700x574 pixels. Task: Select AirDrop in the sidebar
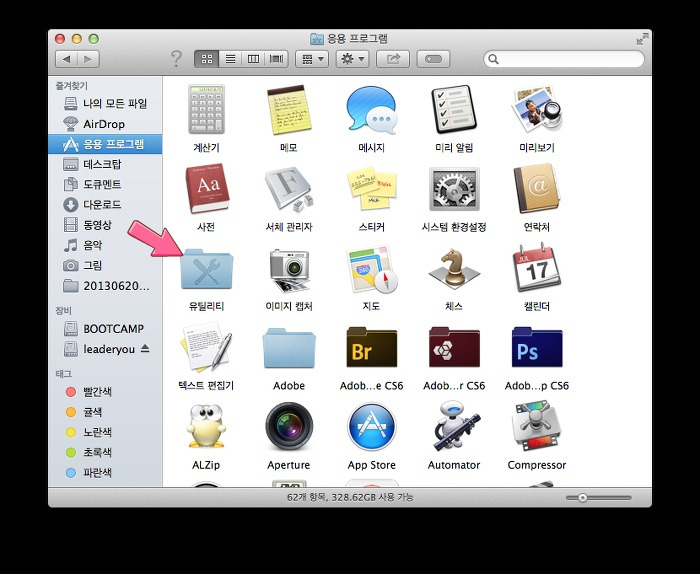coord(105,124)
